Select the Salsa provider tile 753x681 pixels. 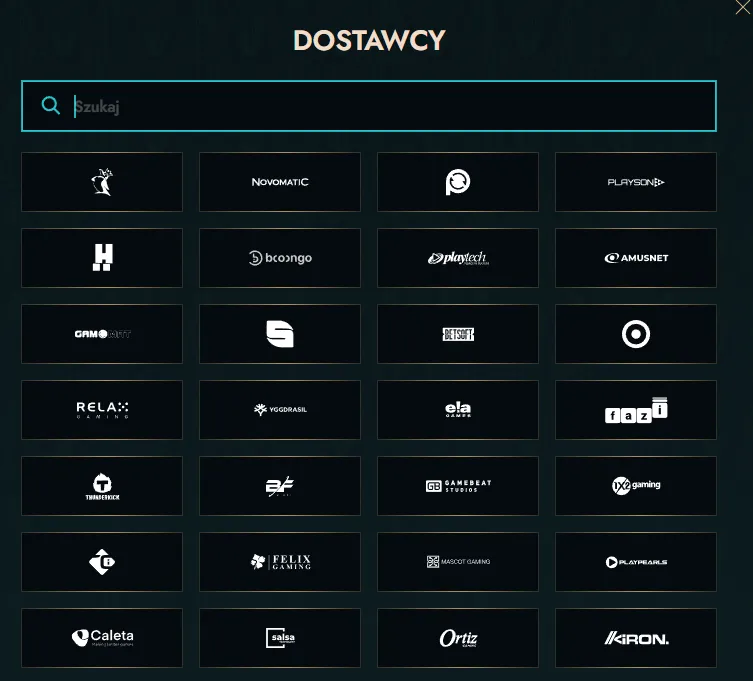pyautogui.click(x=280, y=638)
